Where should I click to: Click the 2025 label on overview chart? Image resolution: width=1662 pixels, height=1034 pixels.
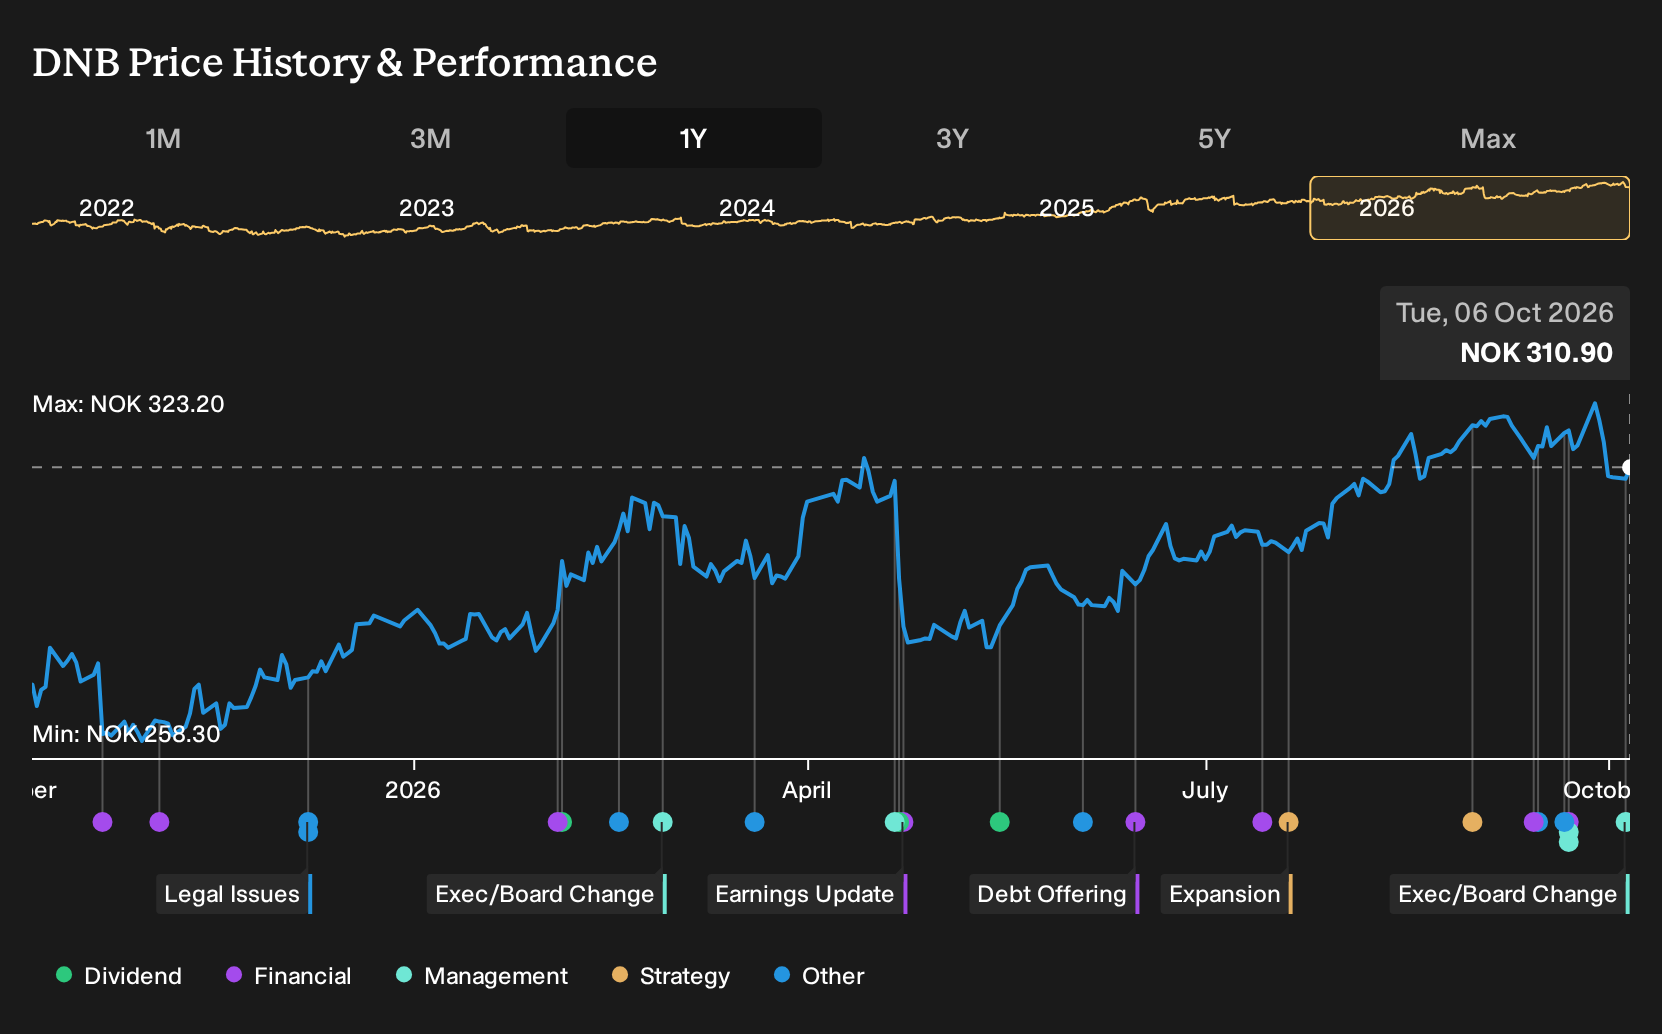pos(1066,208)
